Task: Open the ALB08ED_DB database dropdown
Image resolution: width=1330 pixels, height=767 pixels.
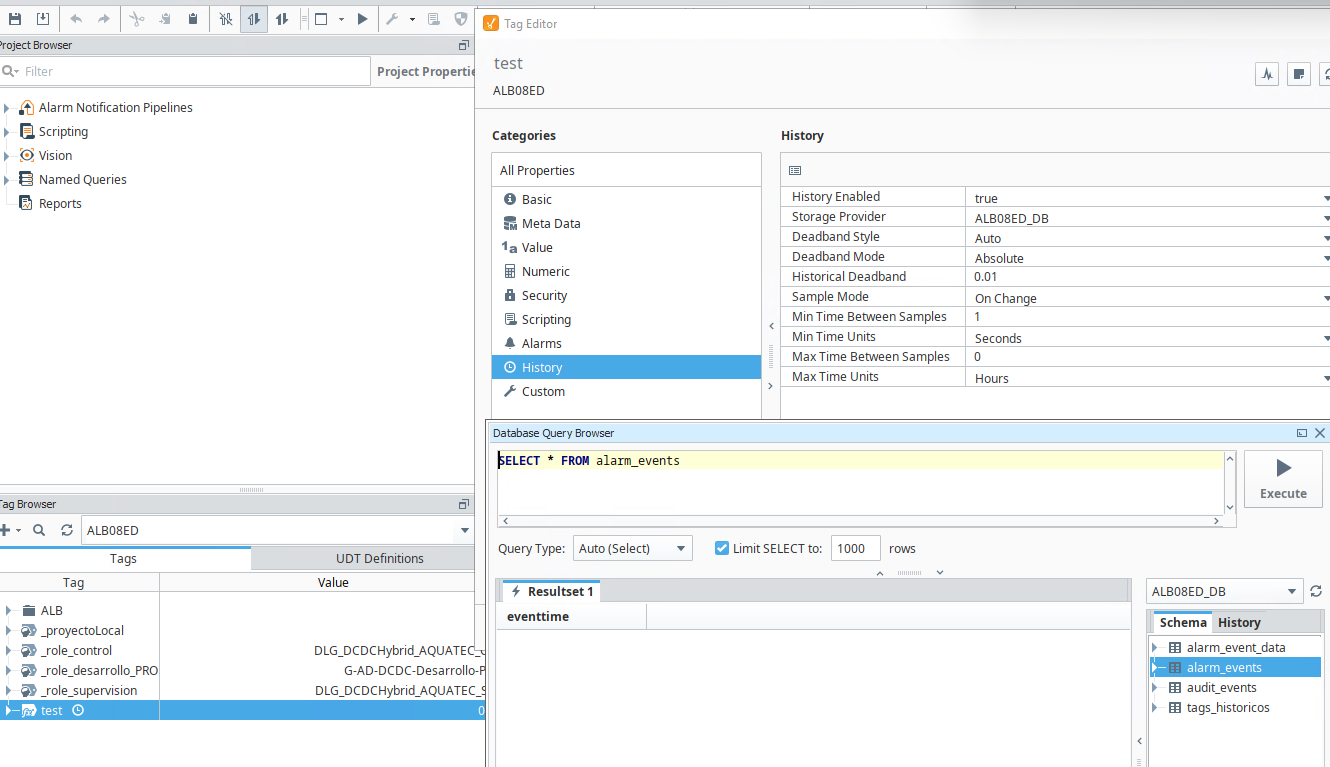Action: point(1225,592)
